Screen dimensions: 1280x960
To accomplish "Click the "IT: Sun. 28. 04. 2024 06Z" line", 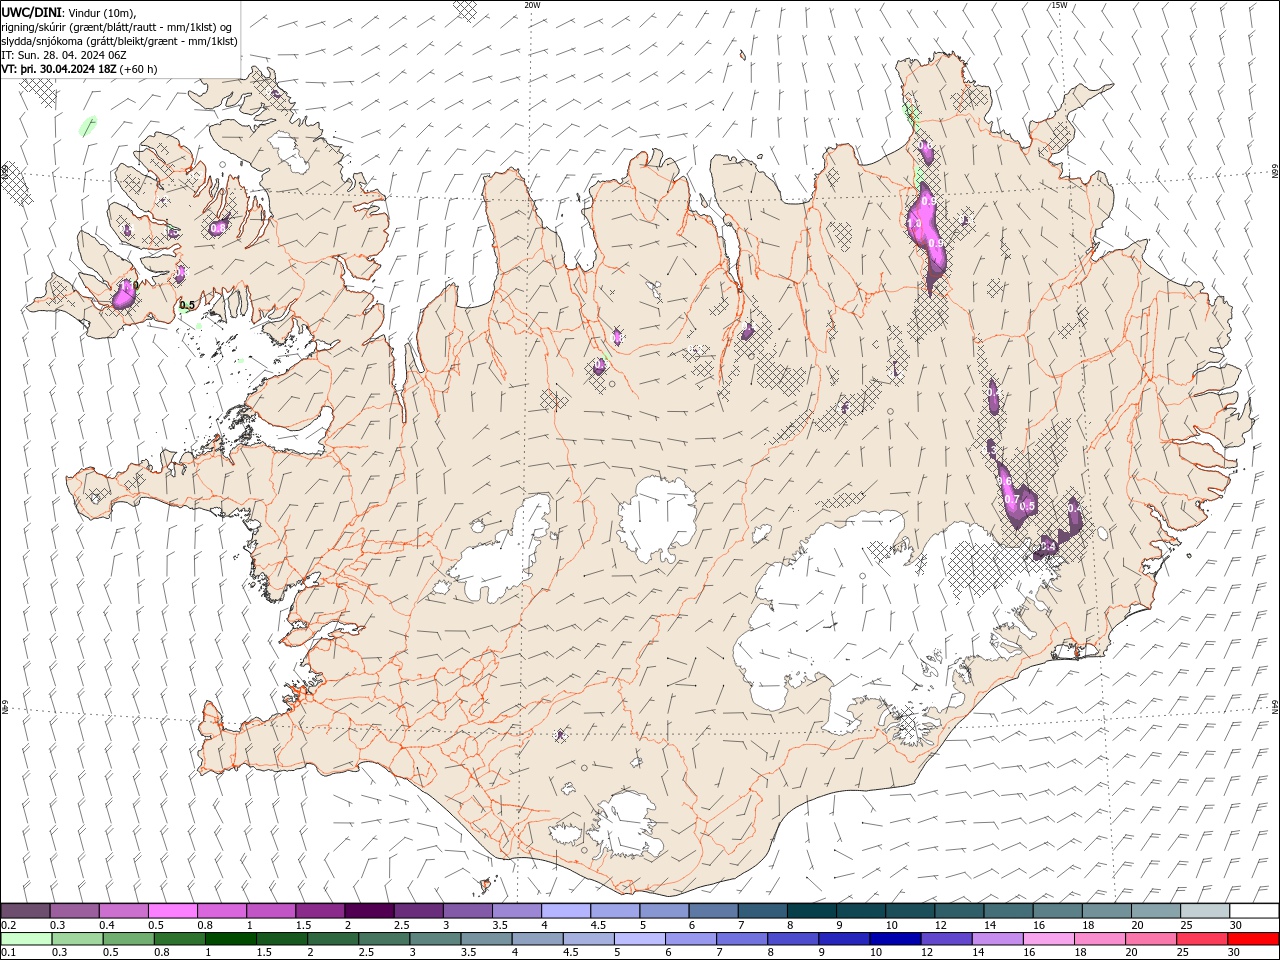I will click(x=64, y=55).
